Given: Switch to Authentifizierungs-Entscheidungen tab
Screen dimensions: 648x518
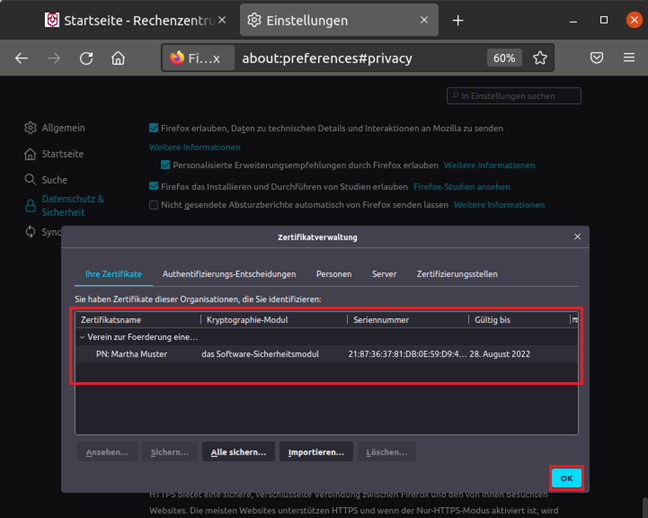Looking at the screenshot, I should pyautogui.click(x=229, y=274).
